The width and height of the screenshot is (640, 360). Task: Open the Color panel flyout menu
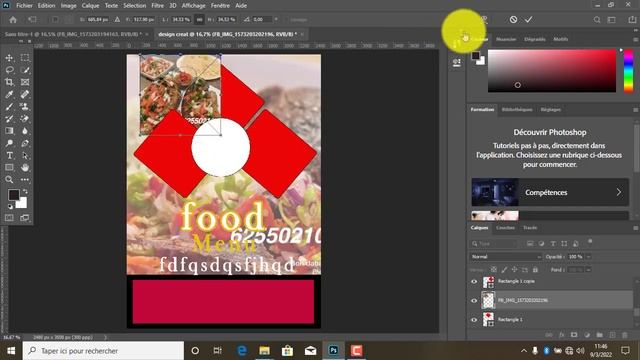pos(635,40)
